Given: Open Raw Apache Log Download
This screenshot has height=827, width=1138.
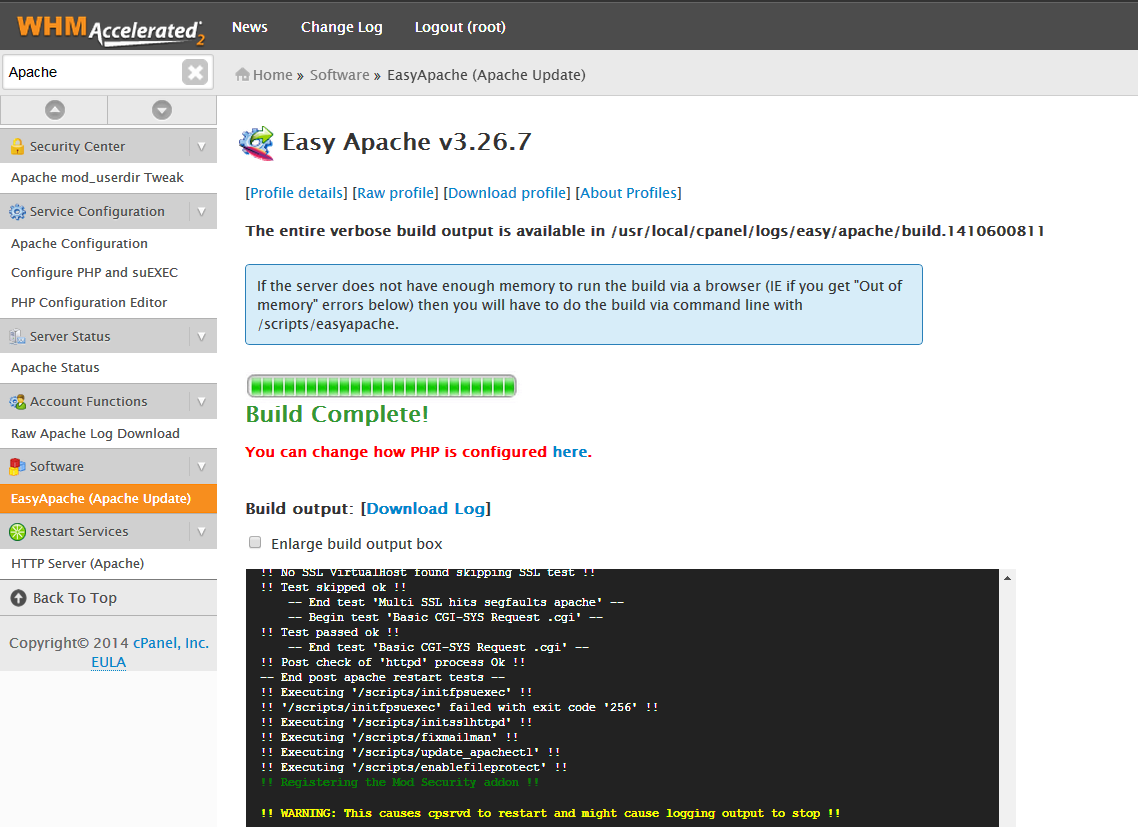Looking at the screenshot, I should [x=95, y=433].
